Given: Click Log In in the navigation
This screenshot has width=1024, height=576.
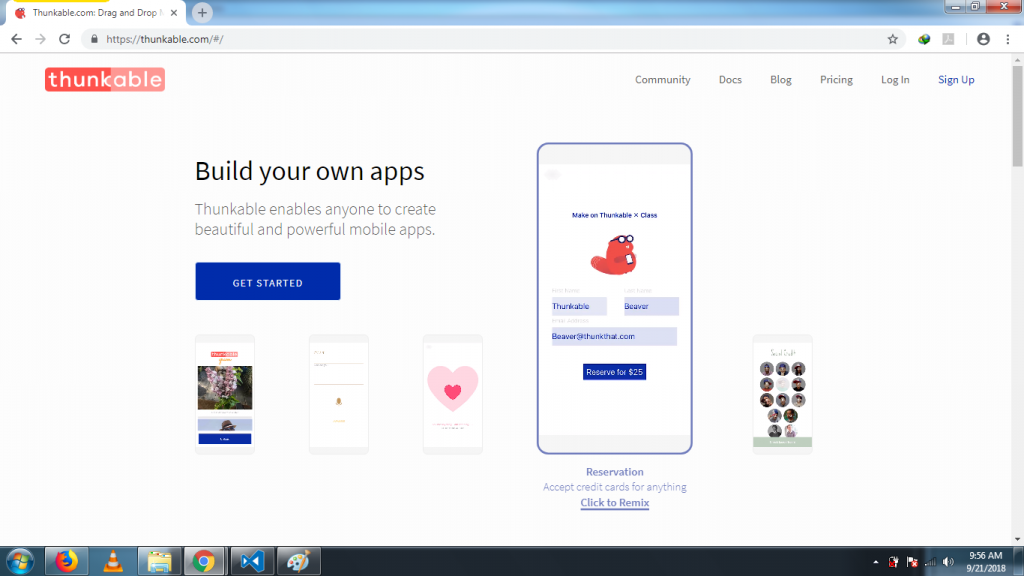Looking at the screenshot, I should [895, 80].
